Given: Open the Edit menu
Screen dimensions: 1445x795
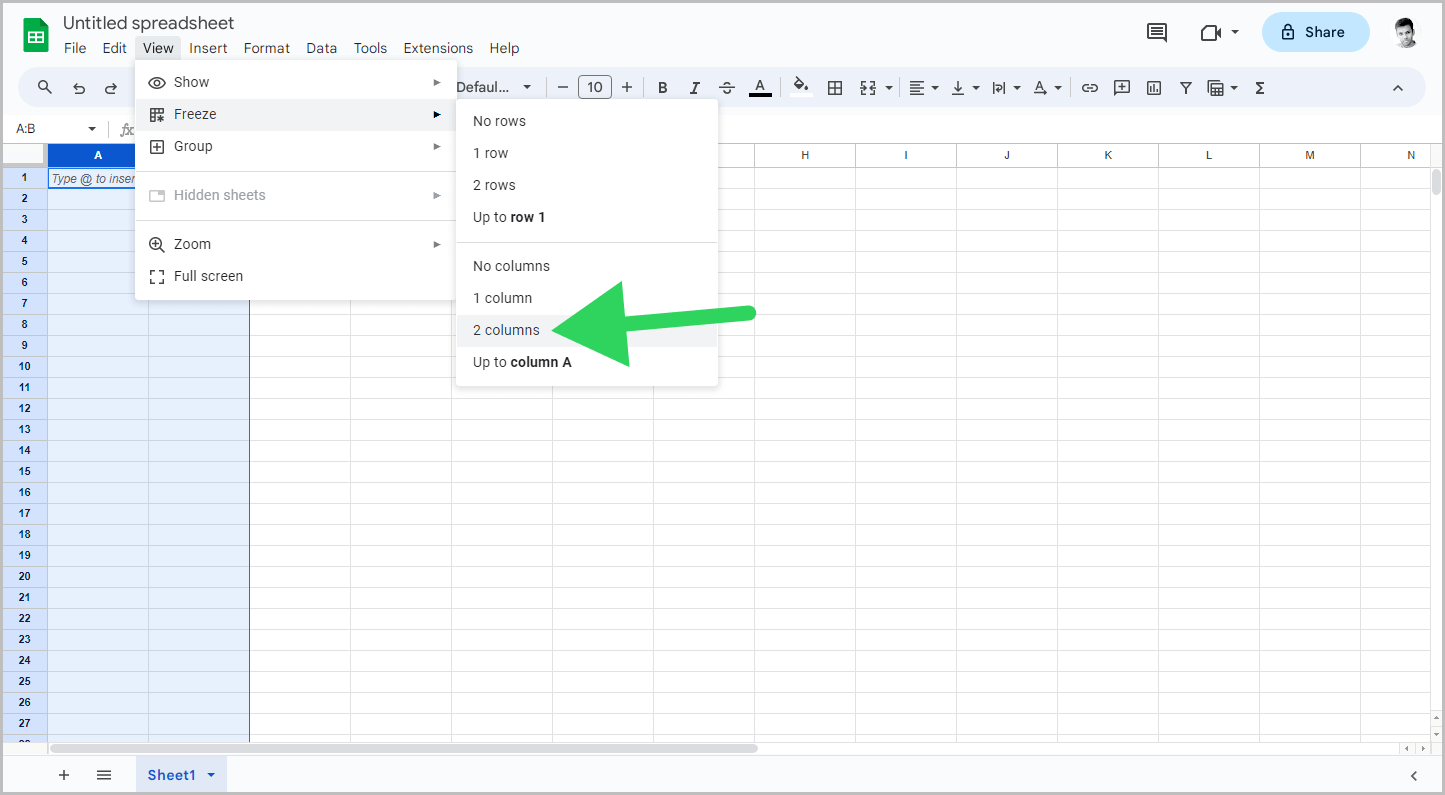Looking at the screenshot, I should pyautogui.click(x=115, y=48).
